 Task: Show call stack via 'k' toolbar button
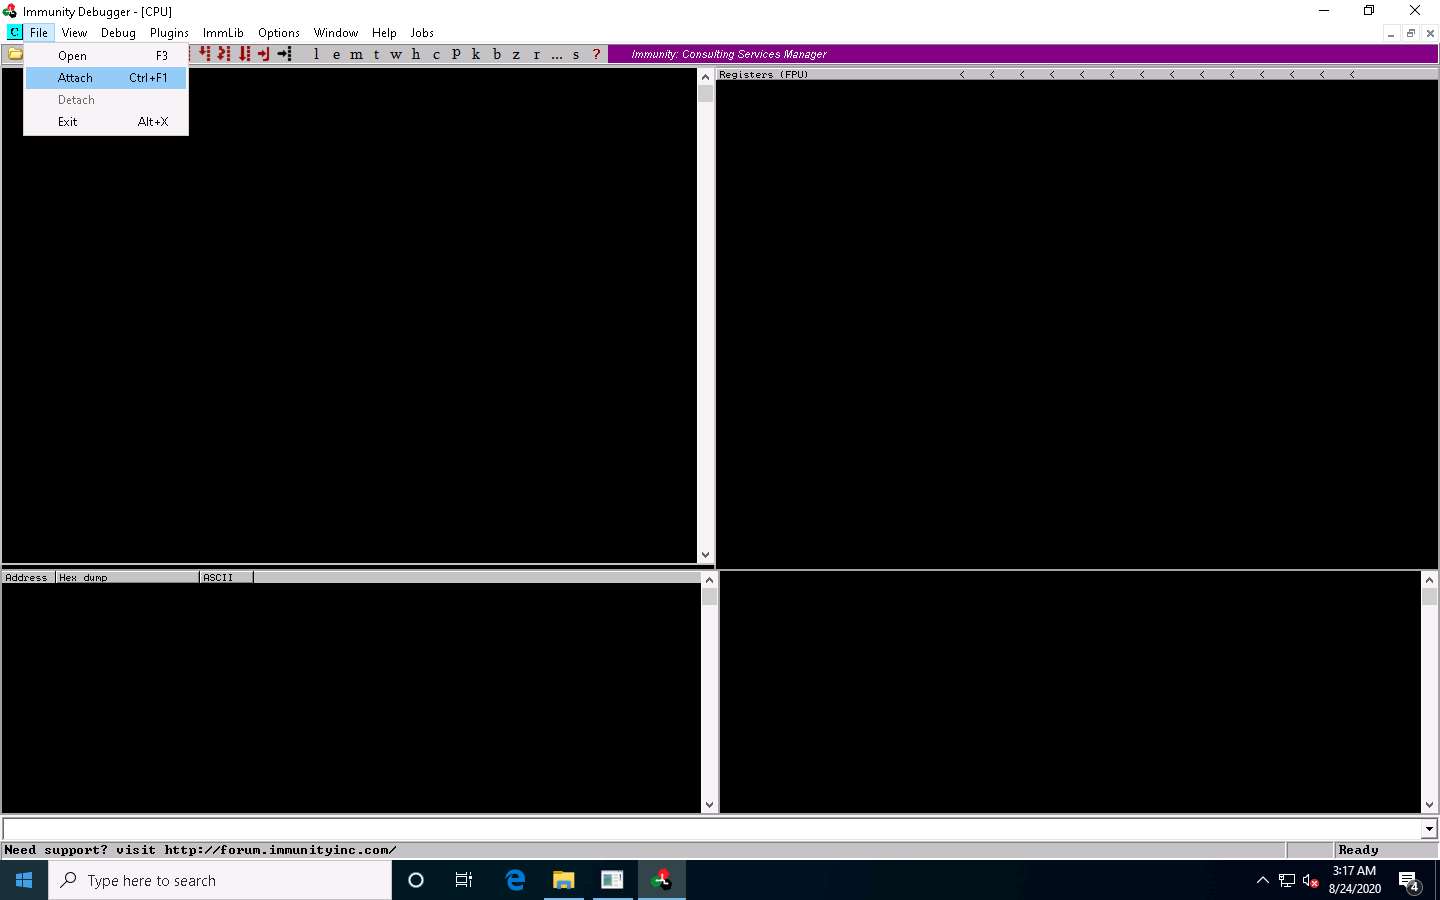coord(476,54)
